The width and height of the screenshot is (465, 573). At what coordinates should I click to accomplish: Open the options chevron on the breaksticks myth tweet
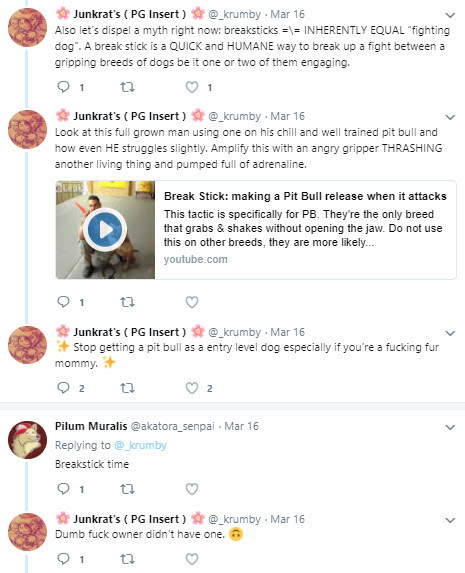tap(450, 15)
